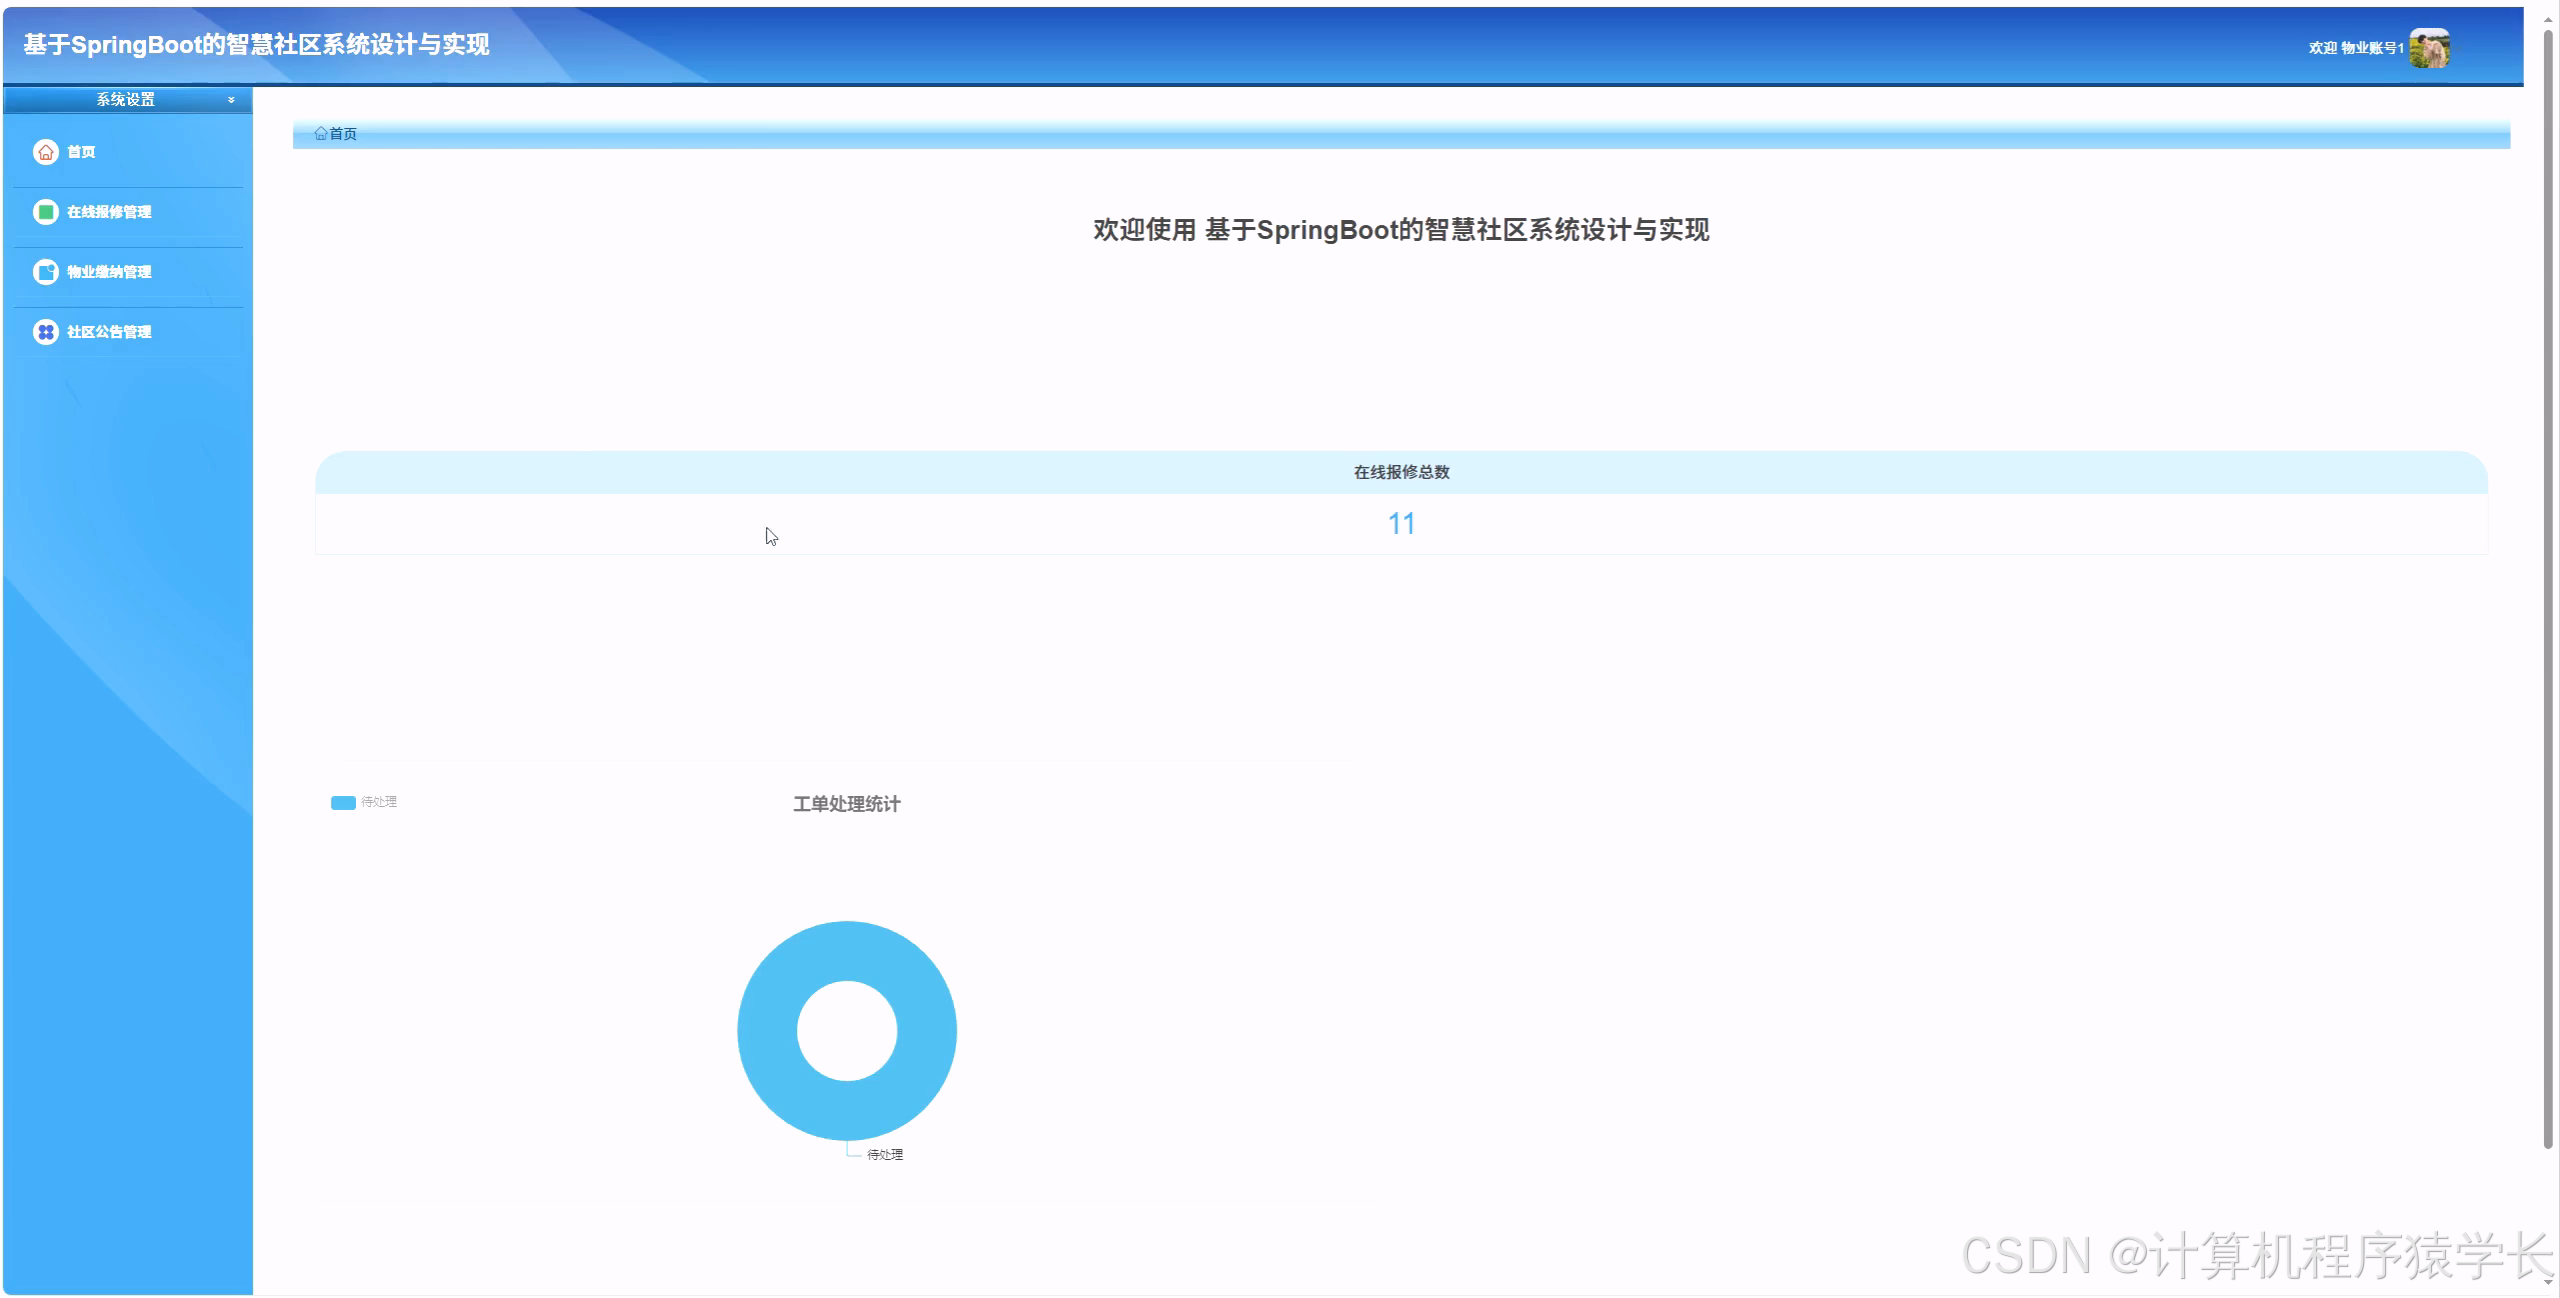Click the 首页 breadcrumb link

[340, 133]
